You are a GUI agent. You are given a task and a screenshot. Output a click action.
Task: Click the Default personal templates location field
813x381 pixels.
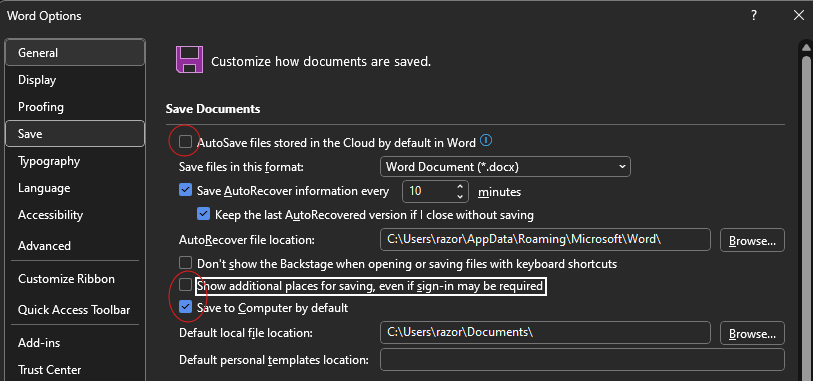click(582, 360)
